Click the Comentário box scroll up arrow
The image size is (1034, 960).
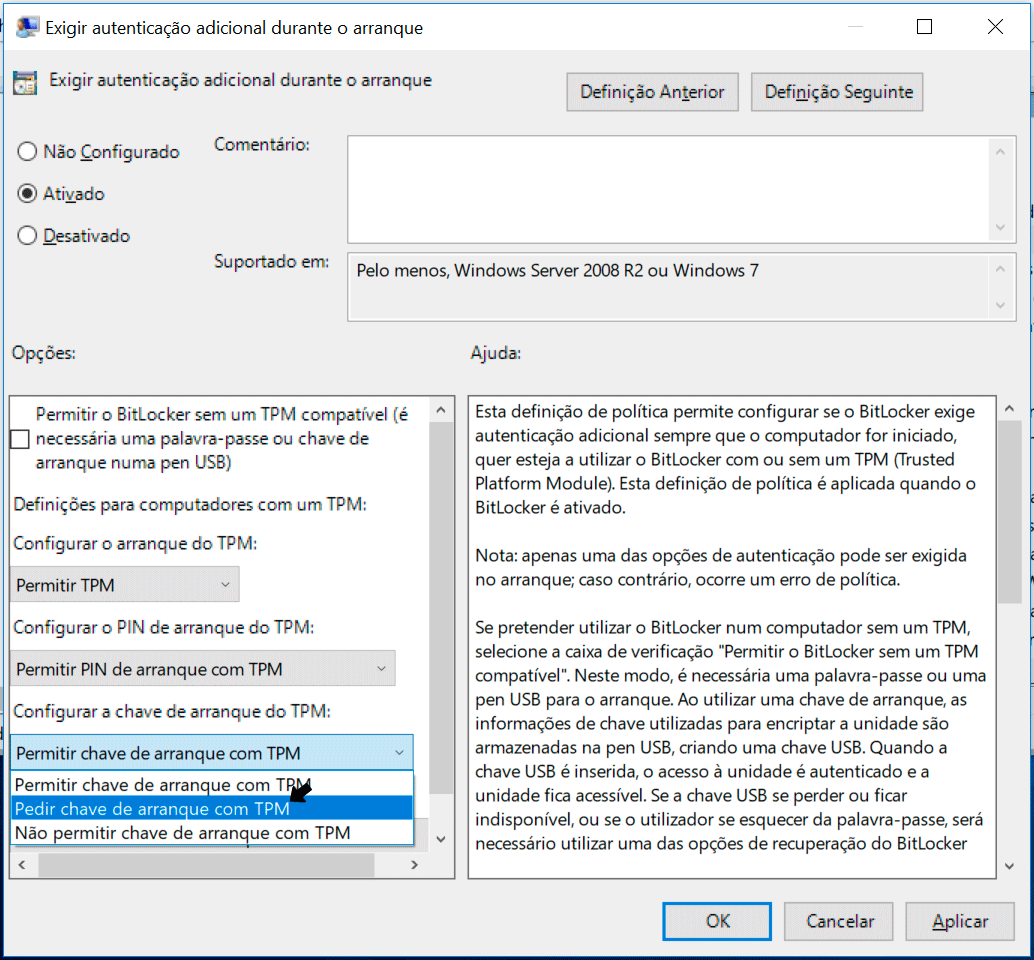(x=1000, y=152)
